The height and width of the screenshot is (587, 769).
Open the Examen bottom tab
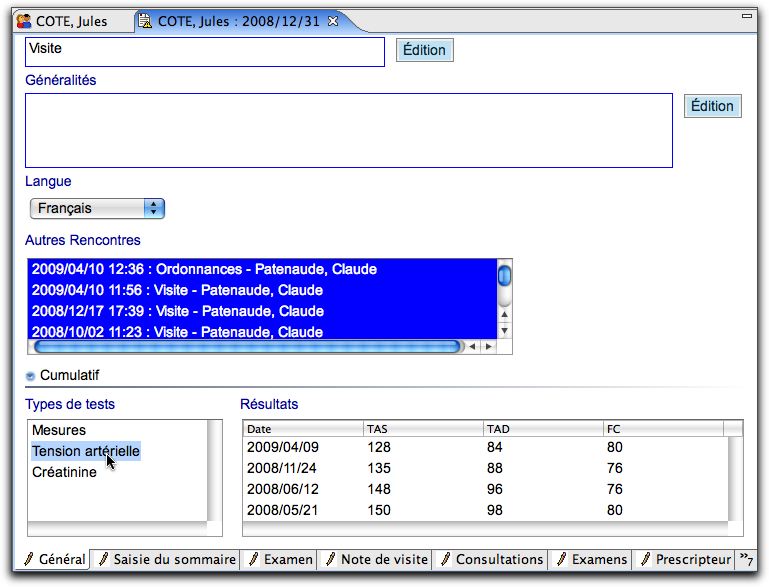[x=281, y=560]
